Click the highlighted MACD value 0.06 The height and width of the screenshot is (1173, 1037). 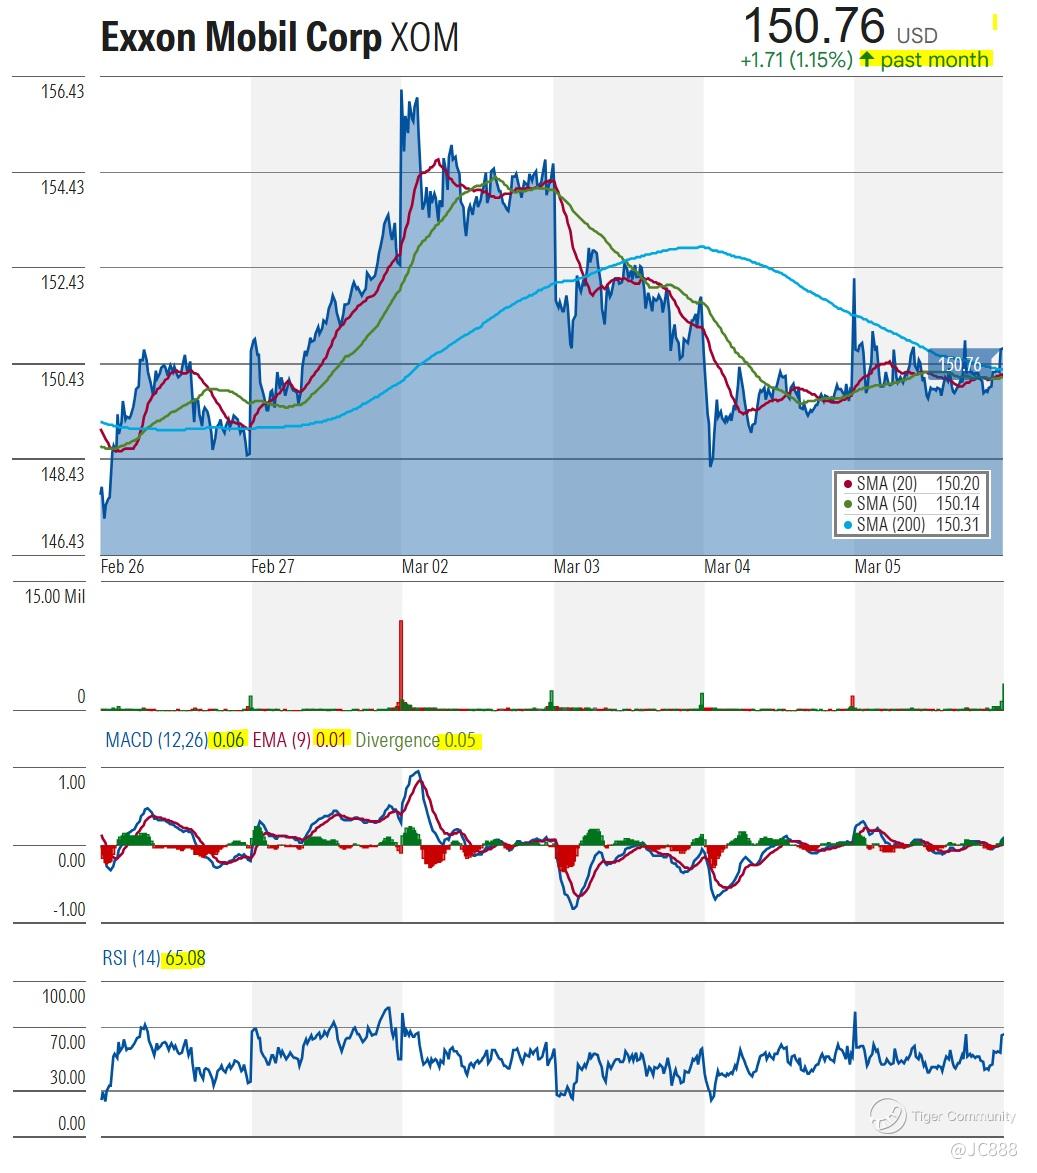228,741
